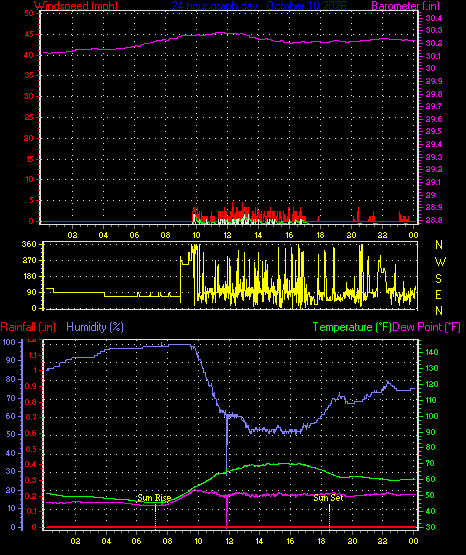Click hour 10 below the humidity chart

pos(198,541)
